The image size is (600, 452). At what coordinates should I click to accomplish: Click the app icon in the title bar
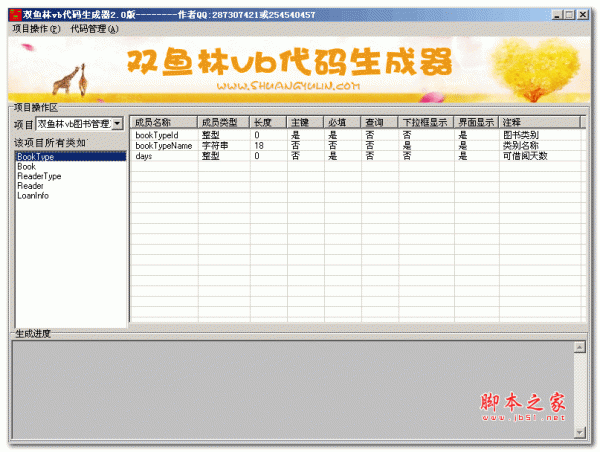pyautogui.click(x=15, y=15)
